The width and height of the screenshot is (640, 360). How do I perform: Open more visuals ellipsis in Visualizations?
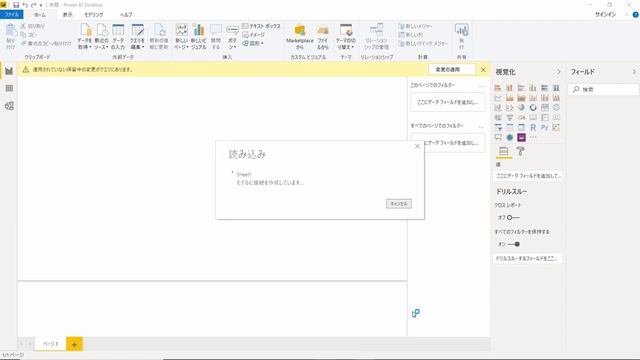click(x=533, y=138)
